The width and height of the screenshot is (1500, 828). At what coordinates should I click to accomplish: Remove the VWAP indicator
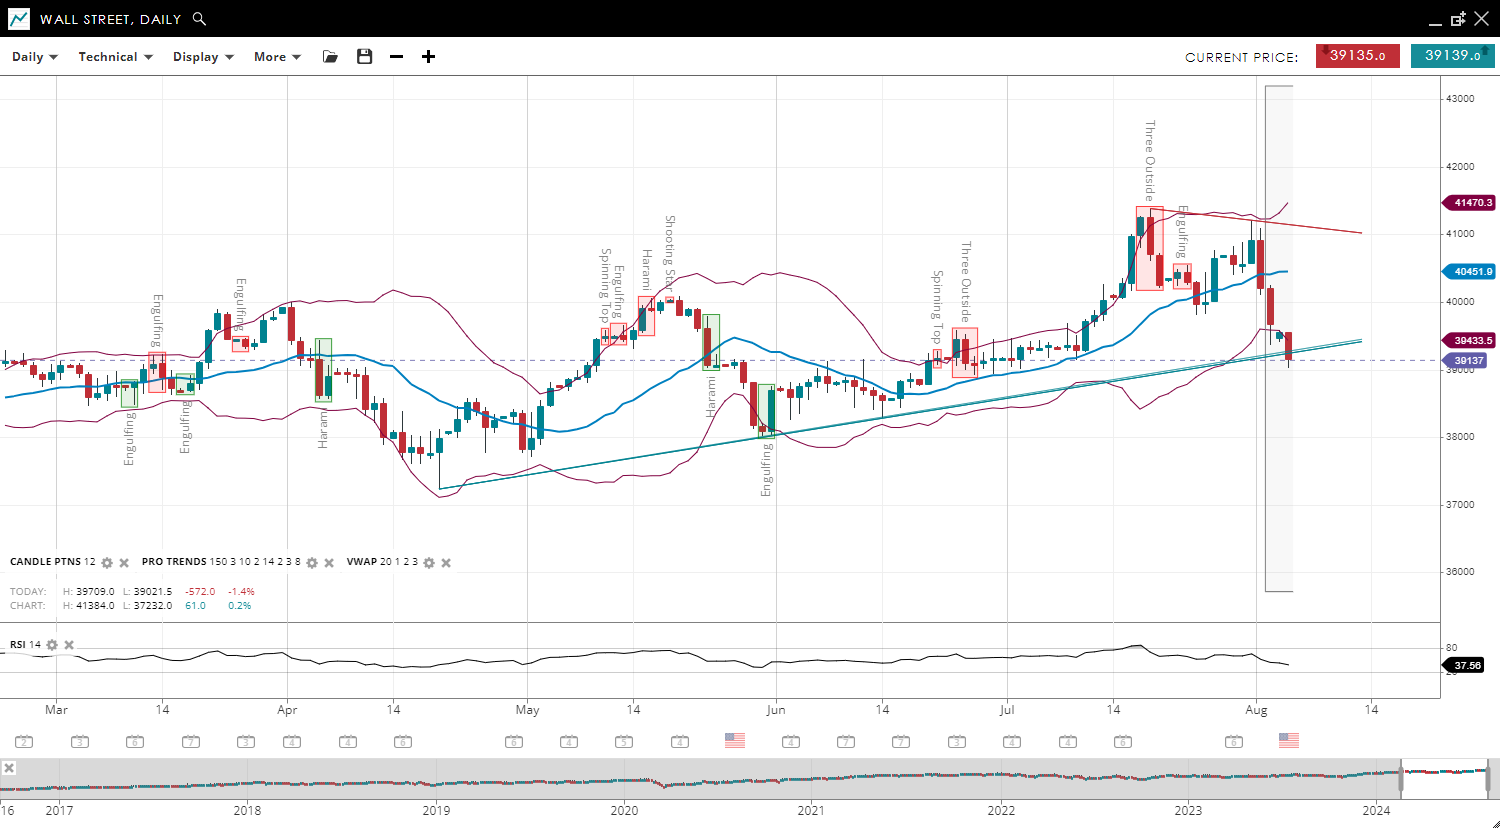(x=446, y=563)
